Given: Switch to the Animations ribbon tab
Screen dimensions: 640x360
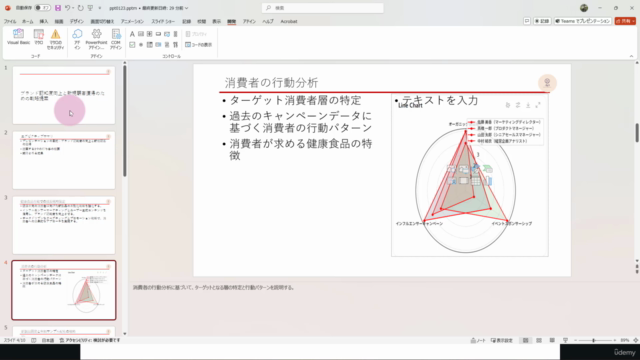Looking at the screenshot, I should 132,21.
